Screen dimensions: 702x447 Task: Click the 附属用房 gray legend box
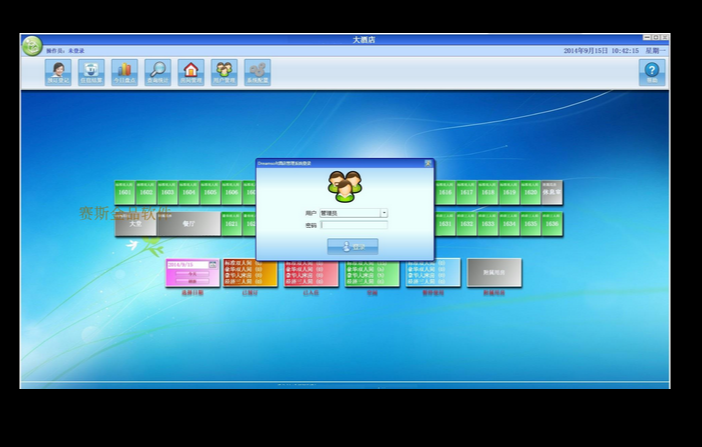494,272
